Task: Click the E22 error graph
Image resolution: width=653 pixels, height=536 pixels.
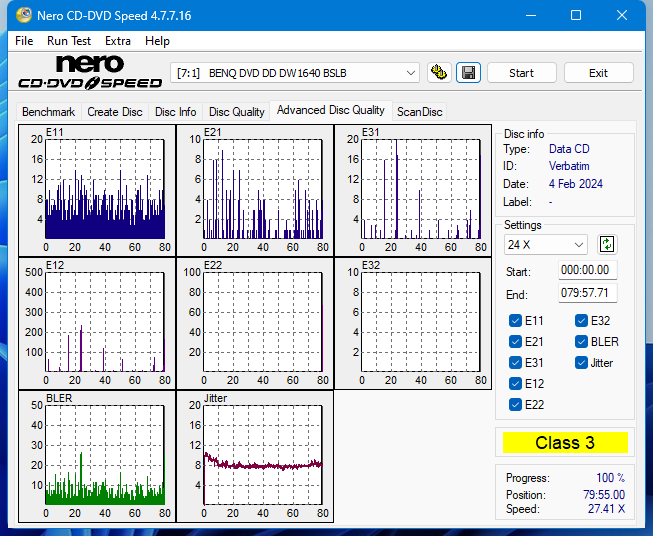Action: click(x=255, y=323)
